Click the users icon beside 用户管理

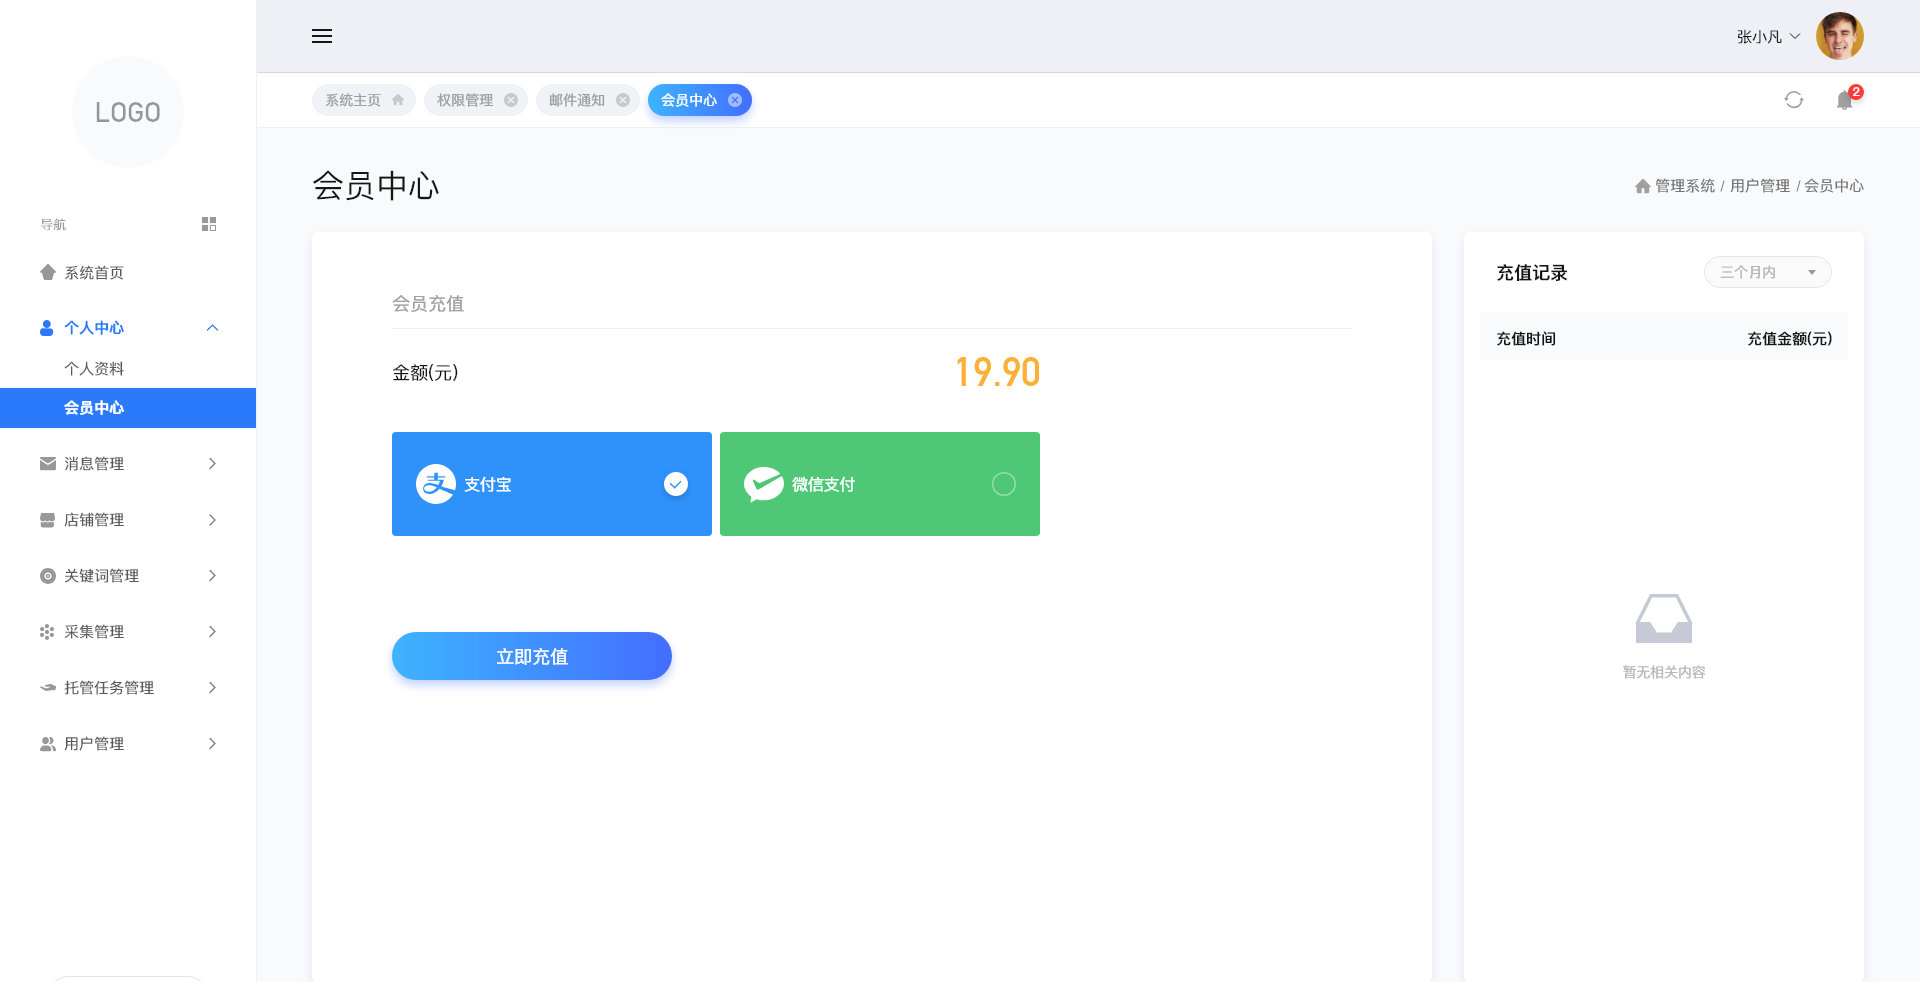pos(47,744)
